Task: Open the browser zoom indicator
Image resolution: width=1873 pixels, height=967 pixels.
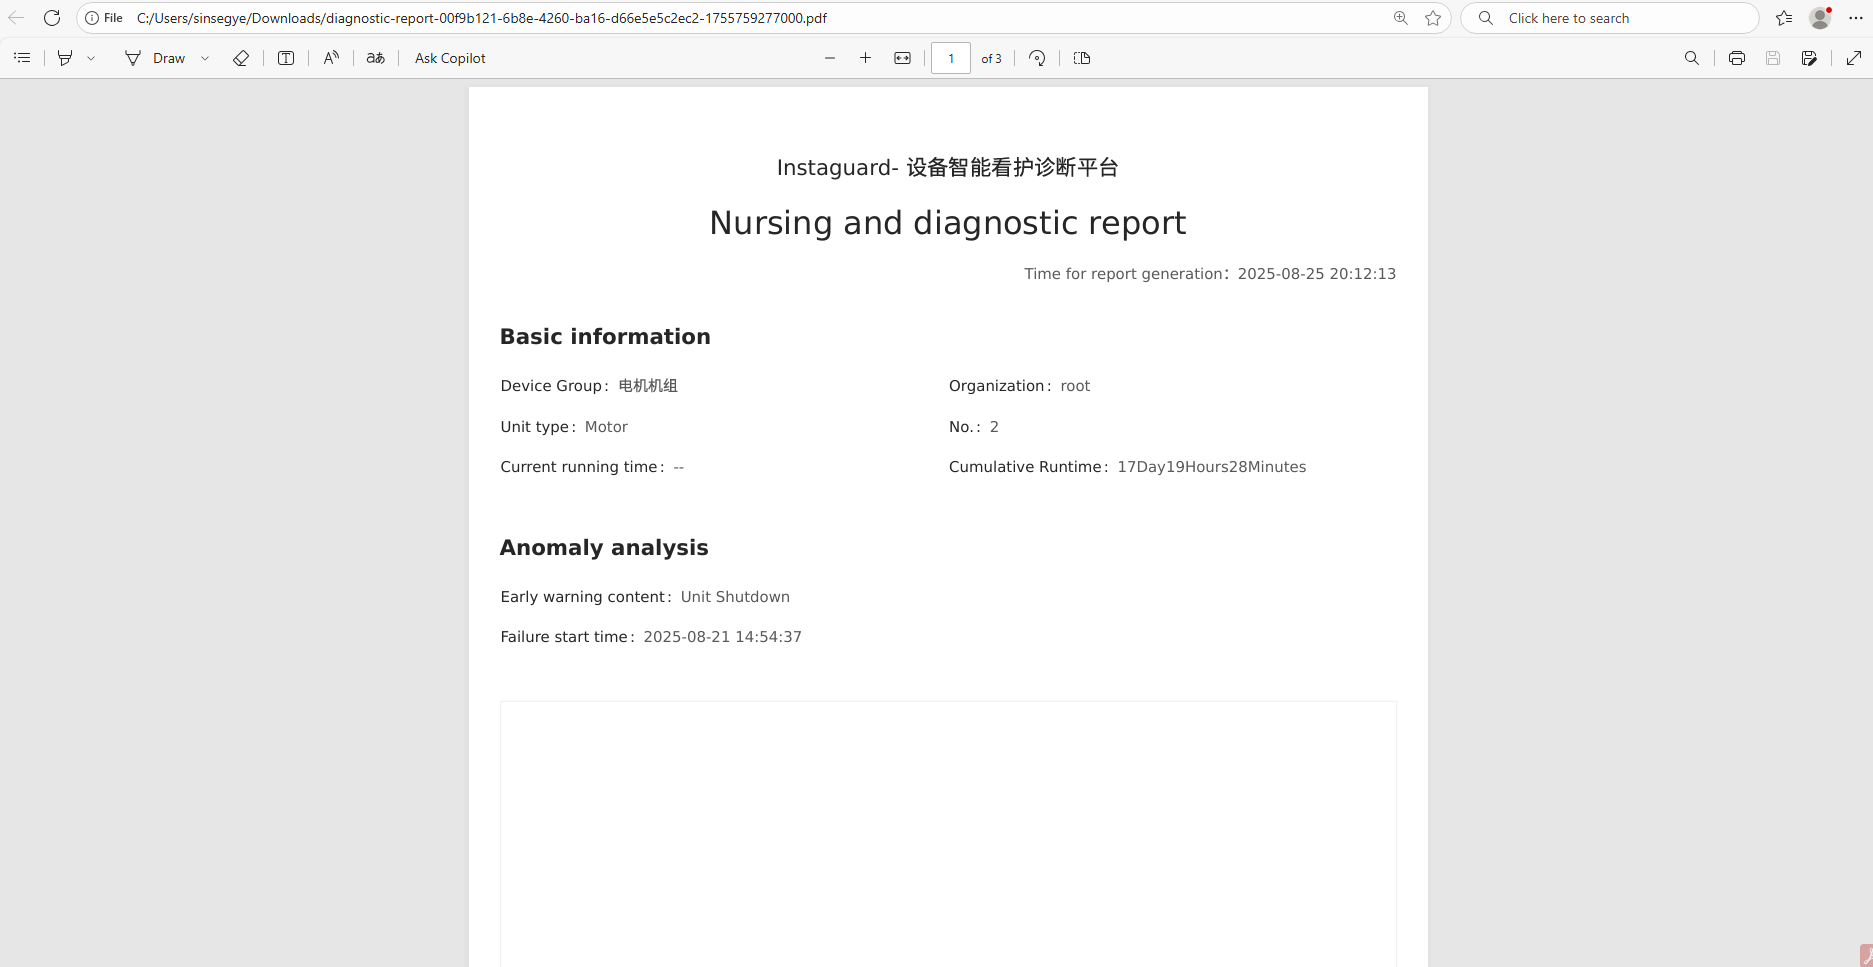Action: 1401,18
